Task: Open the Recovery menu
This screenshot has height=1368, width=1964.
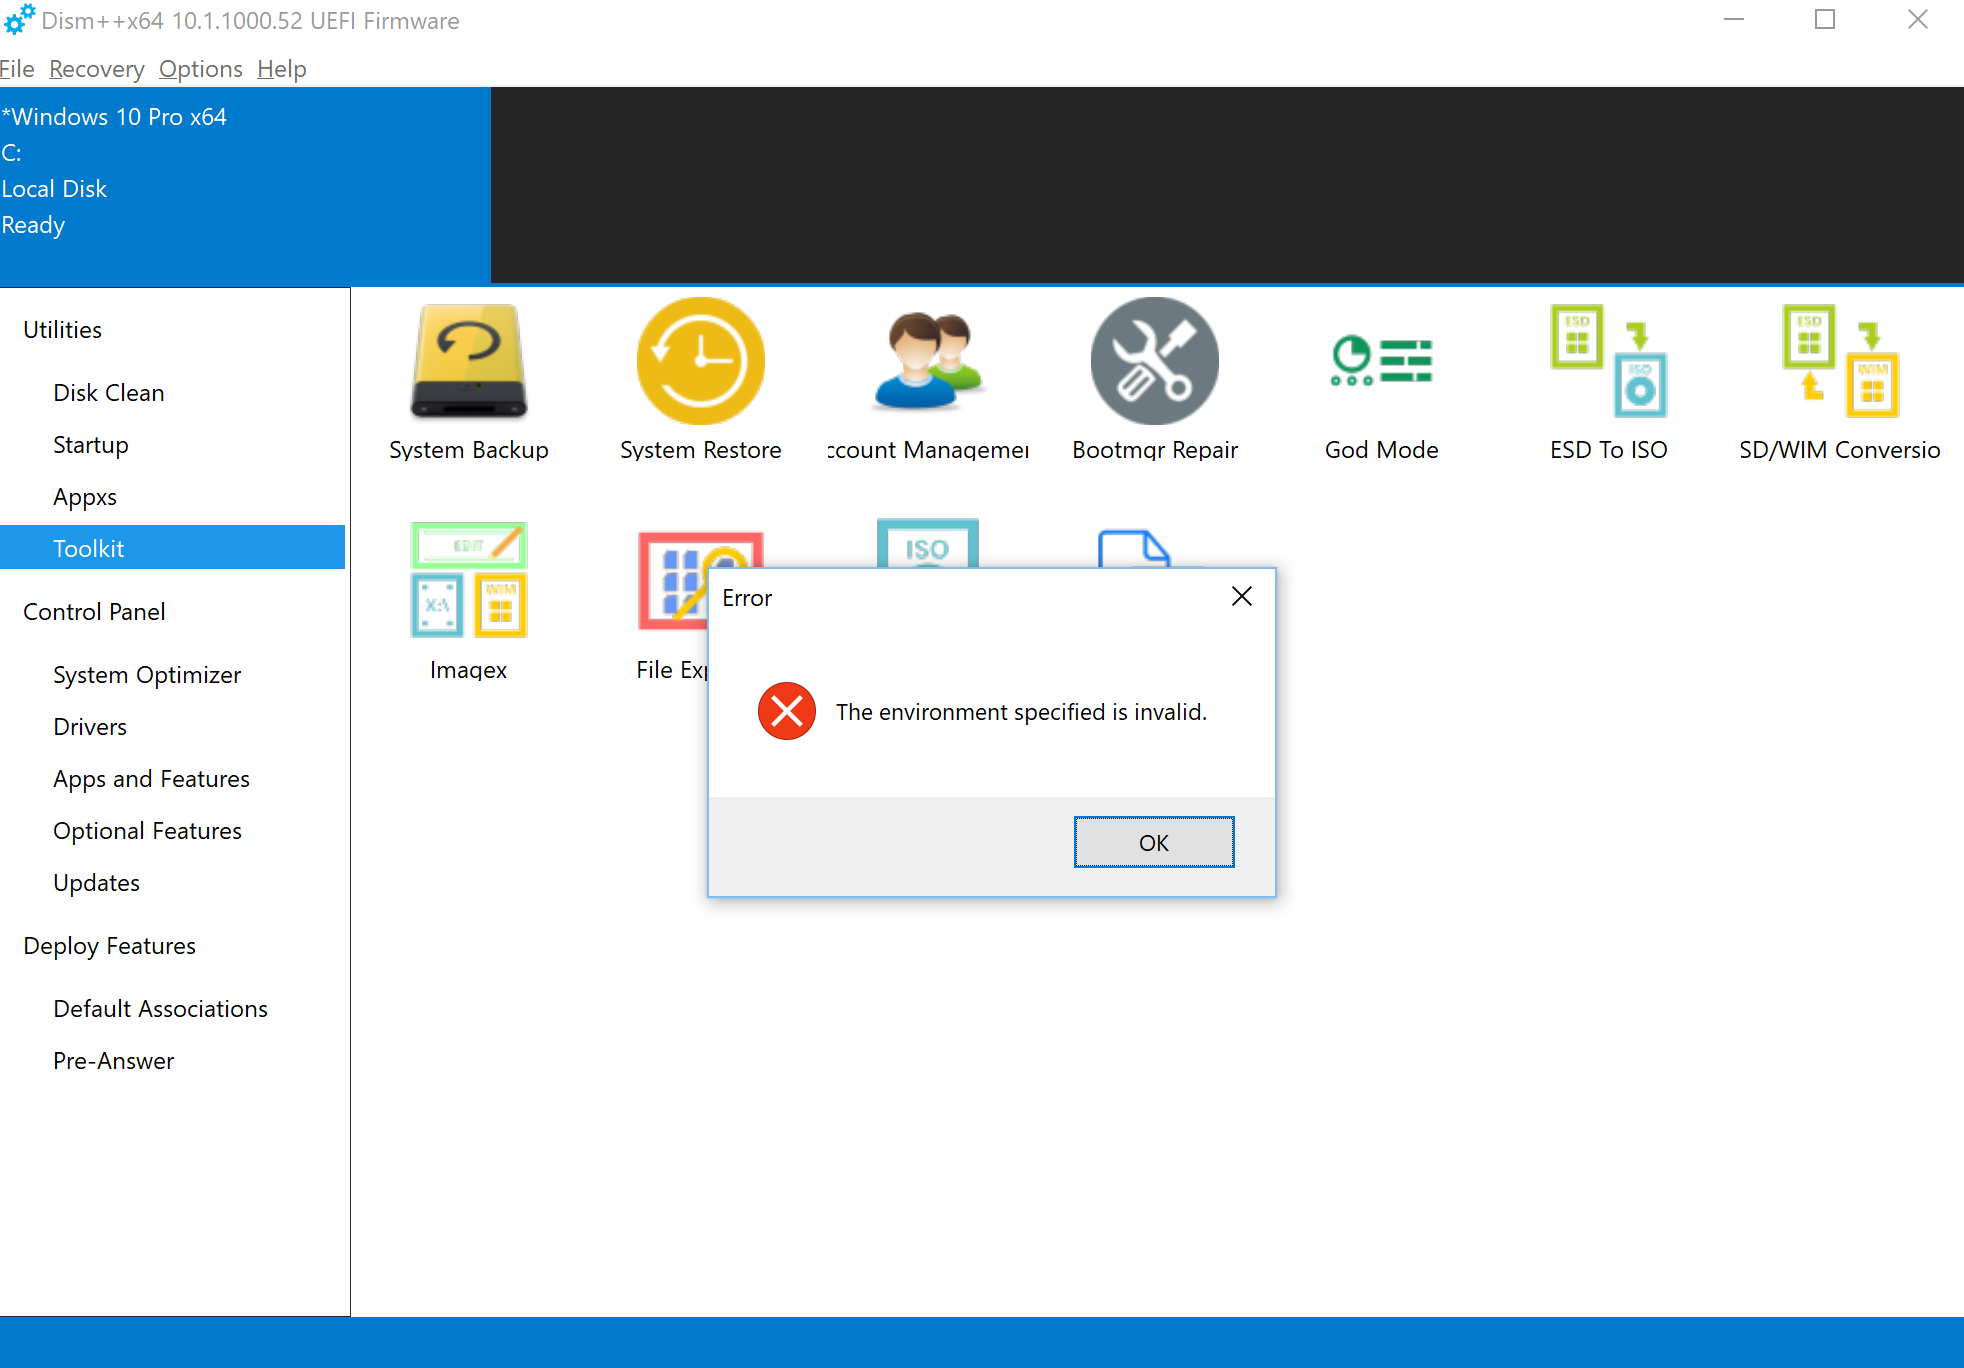Action: pyautogui.click(x=97, y=69)
